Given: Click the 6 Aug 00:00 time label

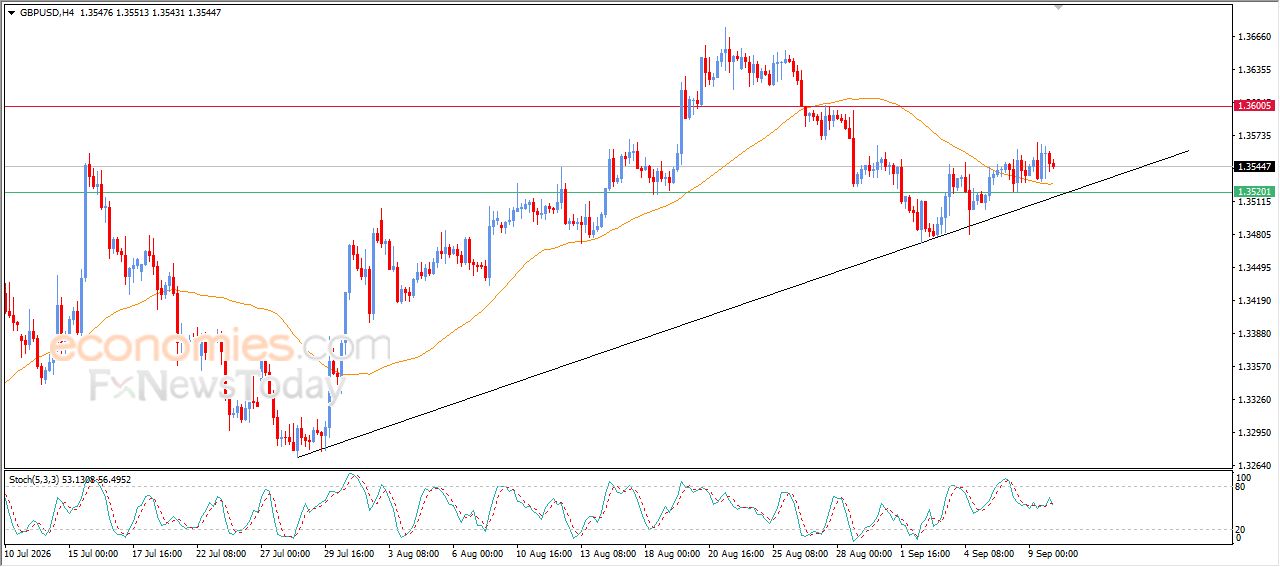Looking at the screenshot, I should [x=477, y=553].
